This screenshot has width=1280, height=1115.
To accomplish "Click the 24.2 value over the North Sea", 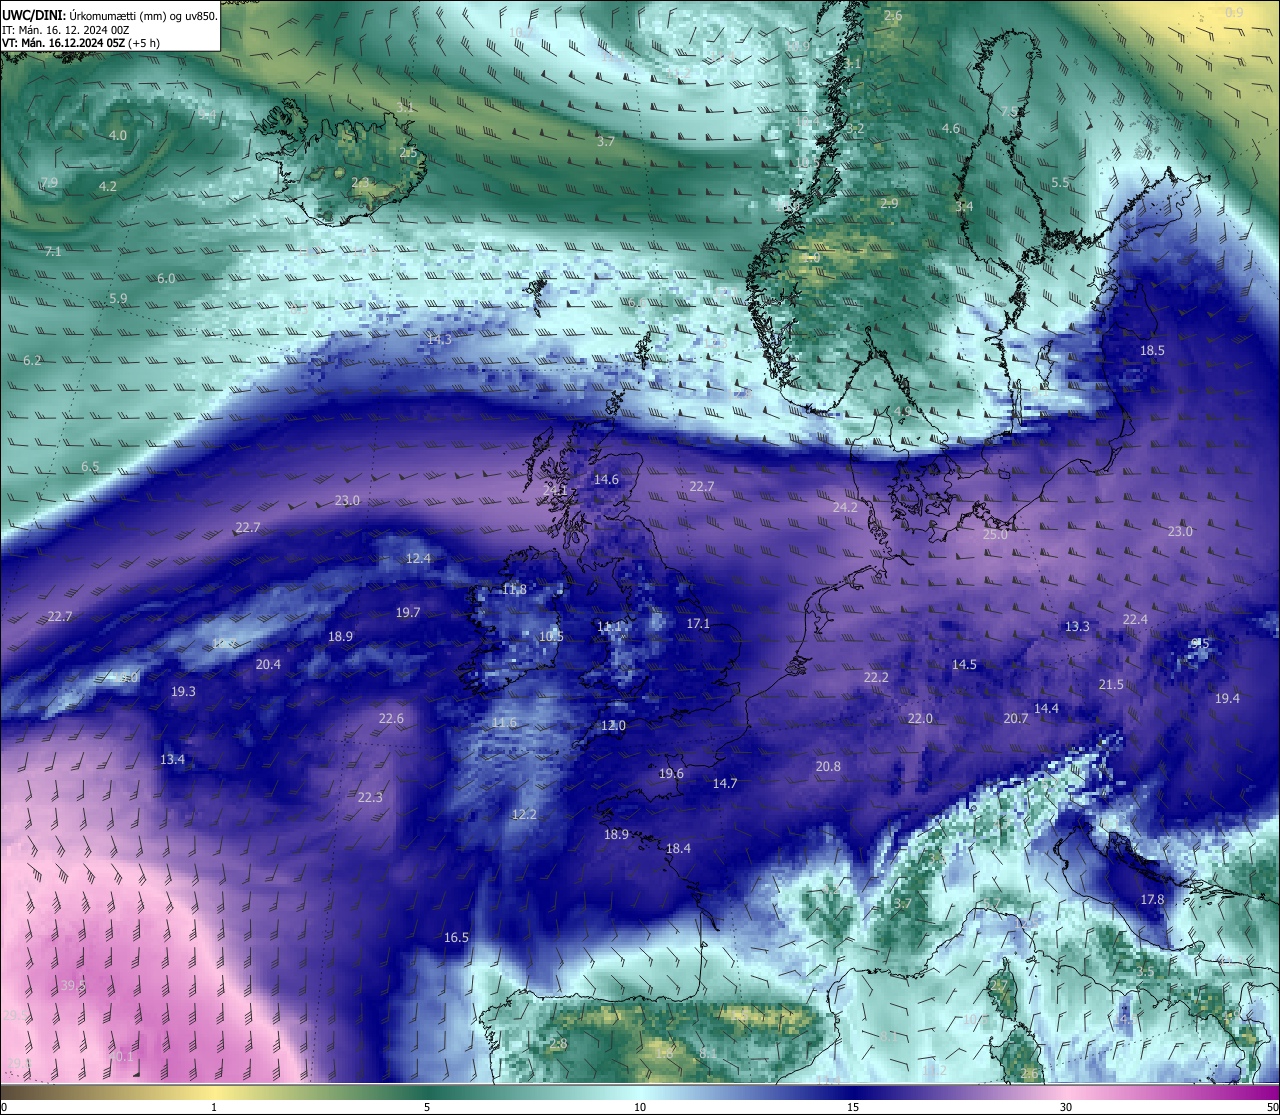I will [845, 508].
